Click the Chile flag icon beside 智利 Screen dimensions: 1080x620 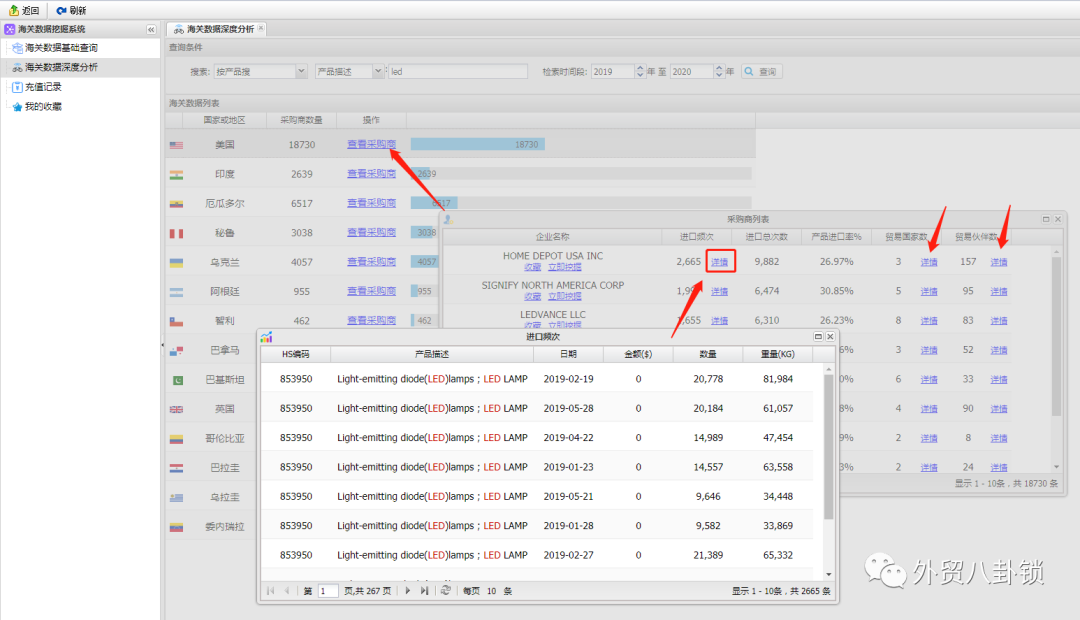click(176, 322)
